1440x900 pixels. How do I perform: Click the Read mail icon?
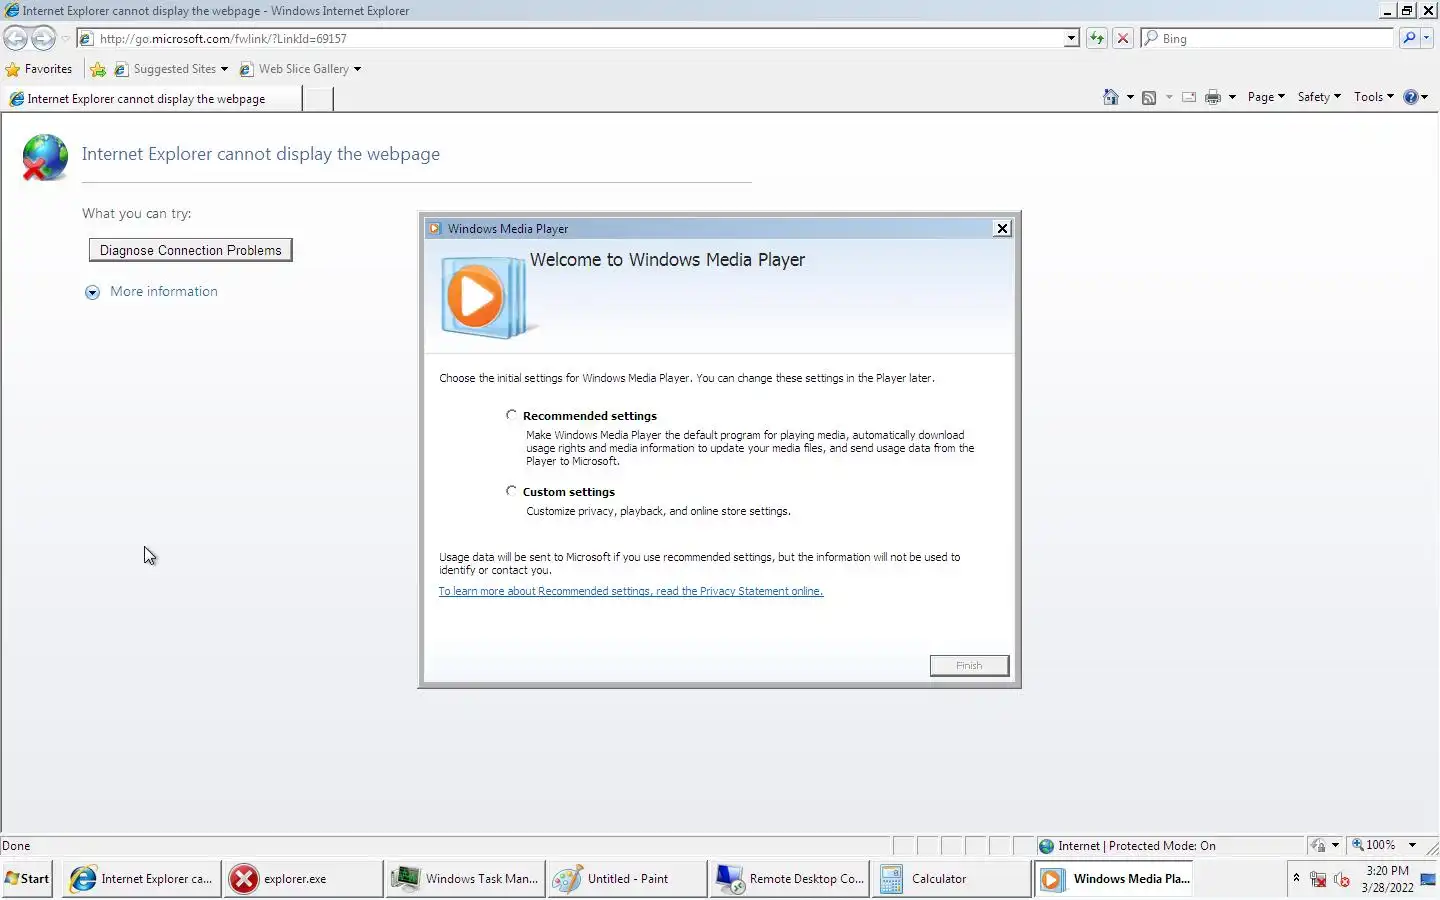[1189, 97]
